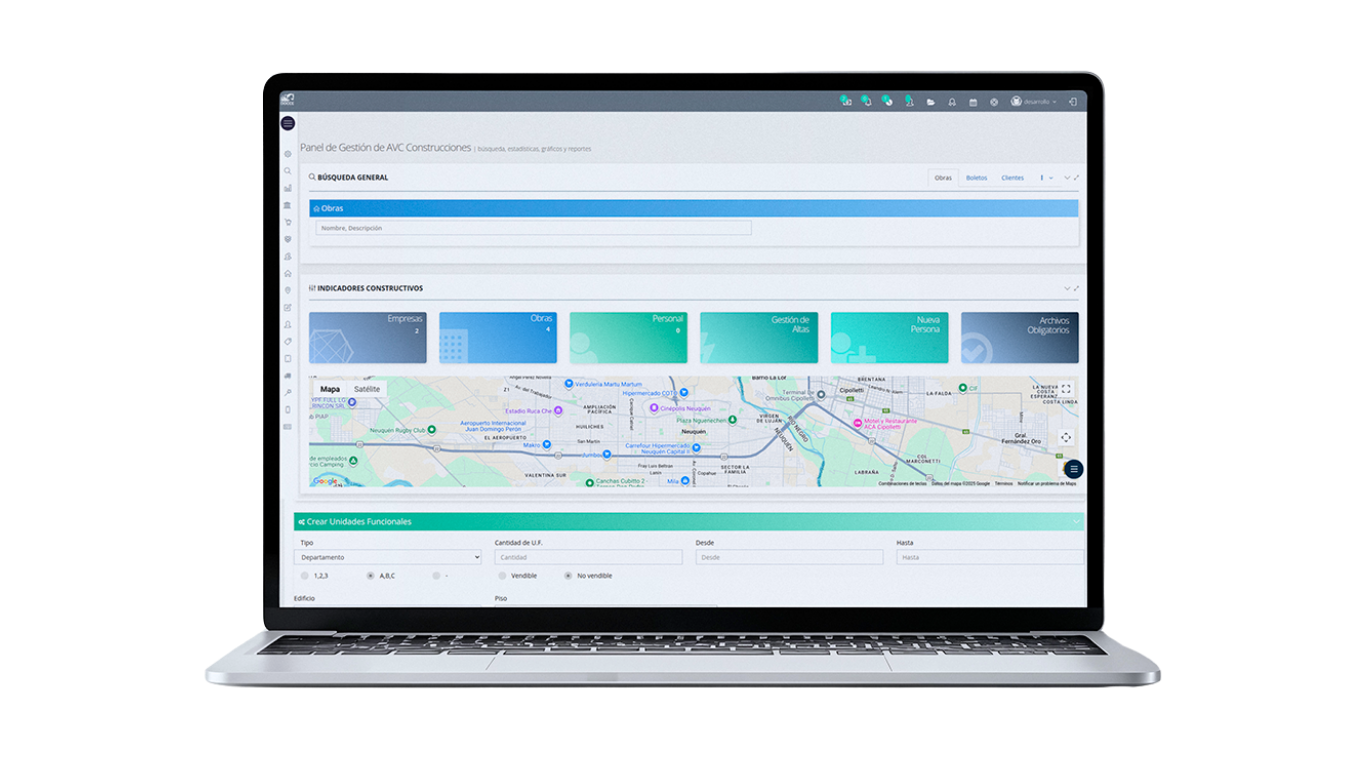Screen dimensions: 1366x768
Task: Open the Tipo "Departamento" dropdown
Action: [x=387, y=557]
